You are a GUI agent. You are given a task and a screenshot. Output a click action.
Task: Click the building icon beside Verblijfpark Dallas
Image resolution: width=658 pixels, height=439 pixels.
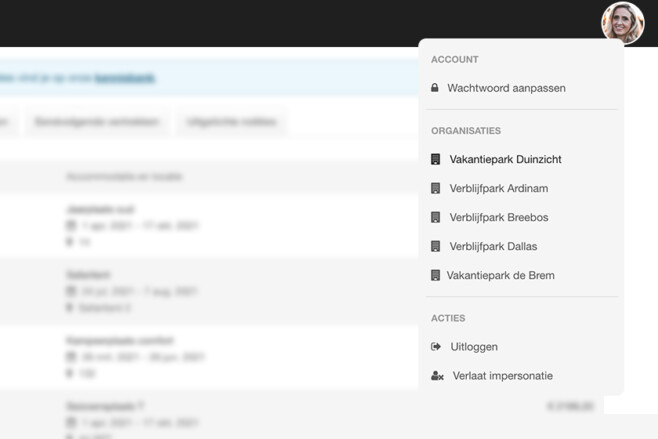tap(435, 246)
